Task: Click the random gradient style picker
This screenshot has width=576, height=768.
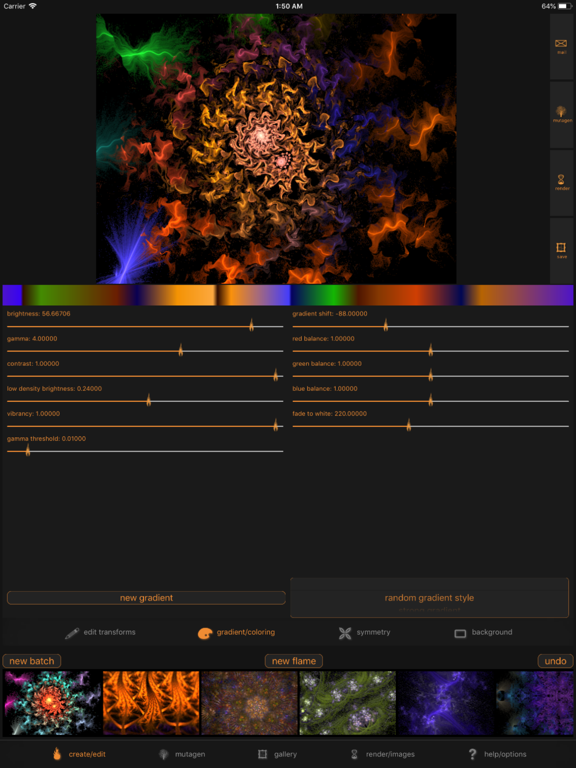Action: [430, 598]
